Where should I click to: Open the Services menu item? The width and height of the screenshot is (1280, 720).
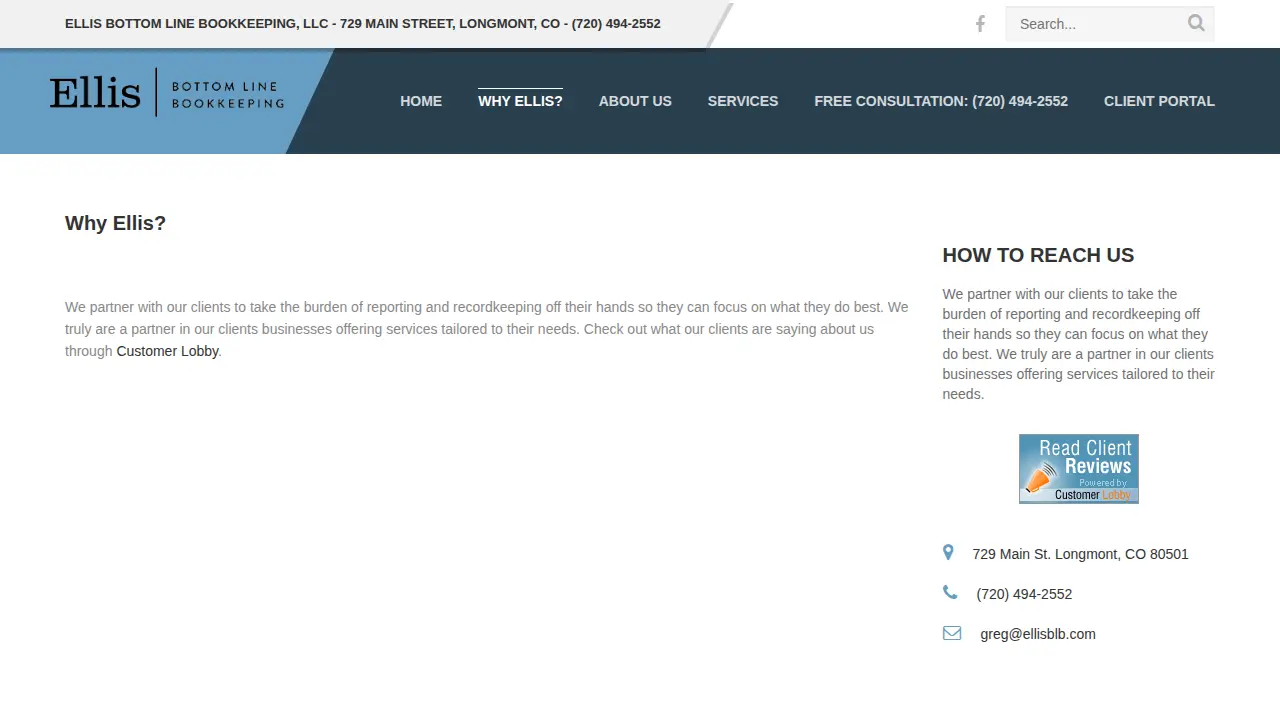(x=743, y=101)
